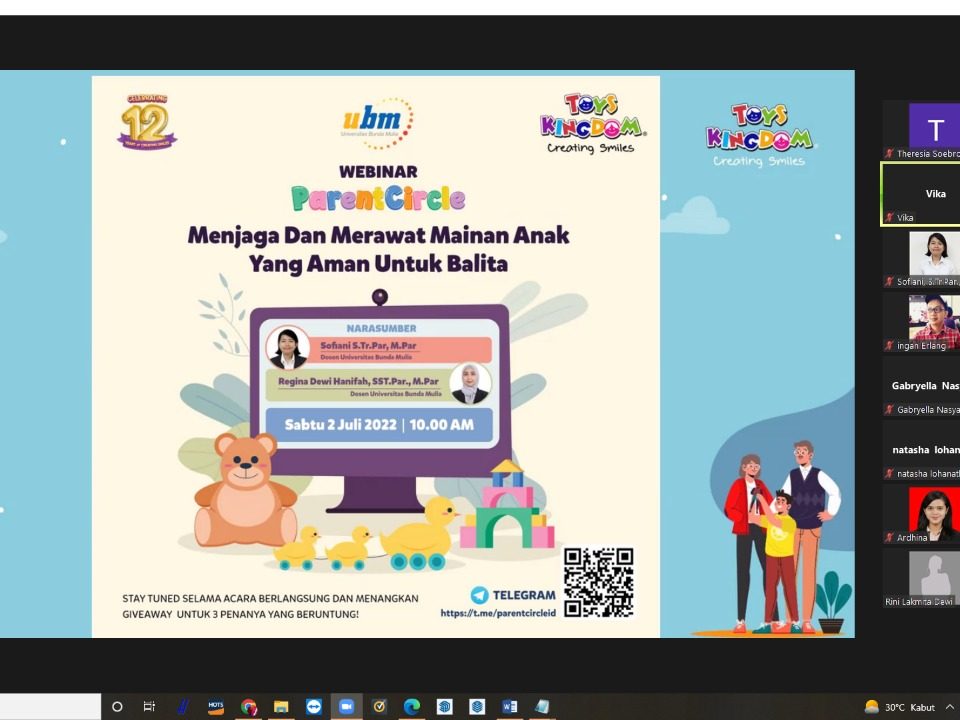This screenshot has width=960, height=720.
Task: Click muted mic icon beside Gabryella Nasya
Action: click(889, 410)
